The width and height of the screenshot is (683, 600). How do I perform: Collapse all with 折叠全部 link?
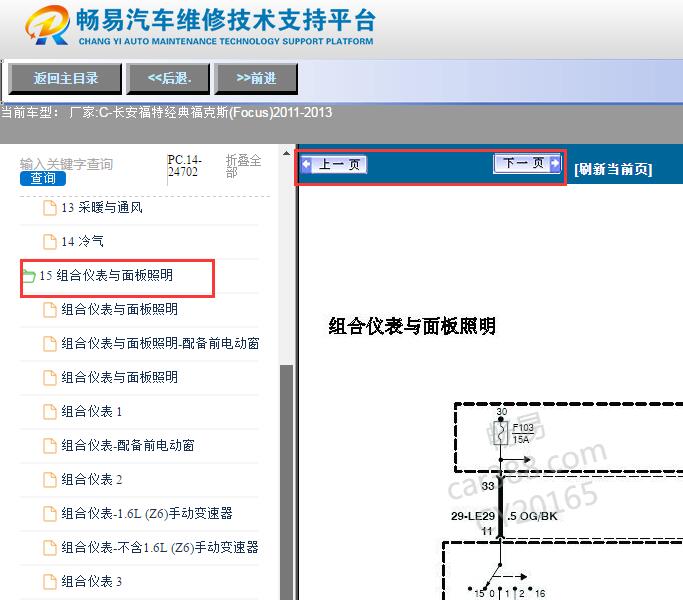point(243,166)
